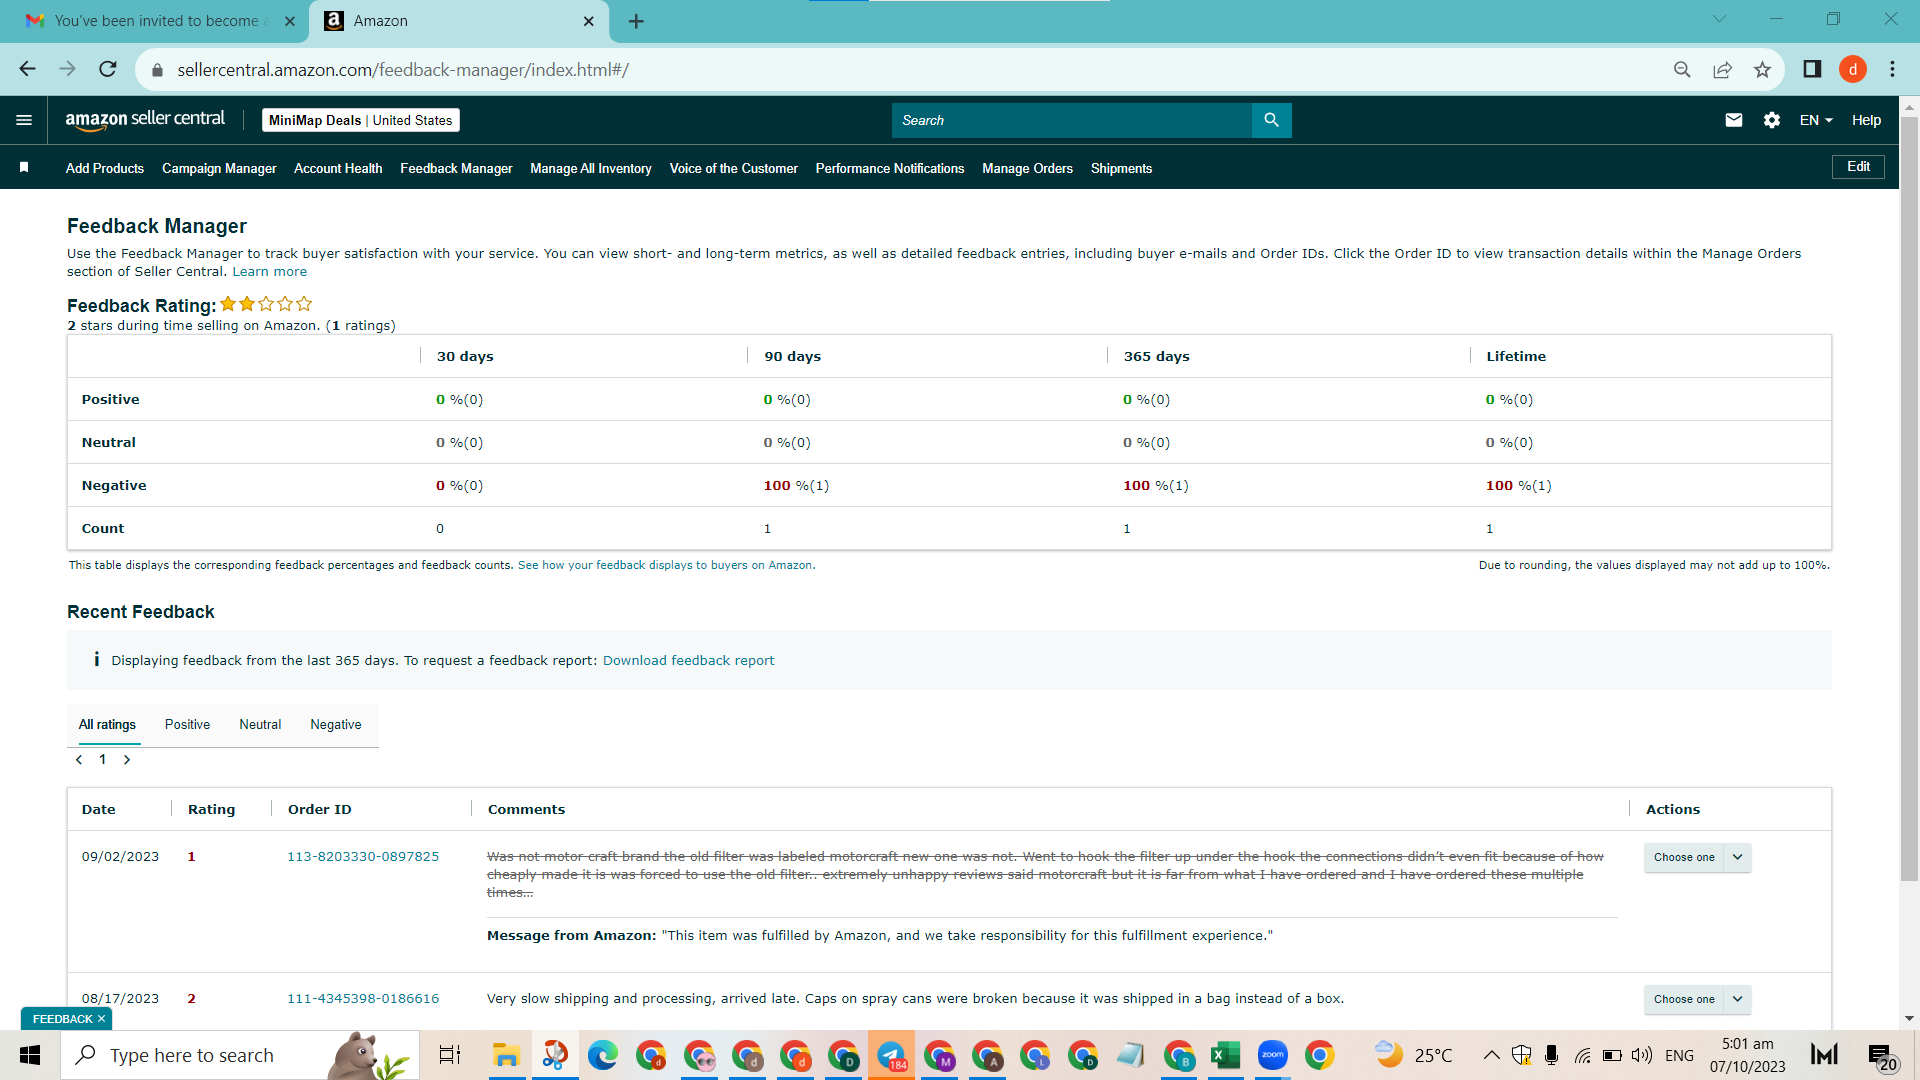Click the bookmark flag icon
1920x1080 pixels.
24,168
